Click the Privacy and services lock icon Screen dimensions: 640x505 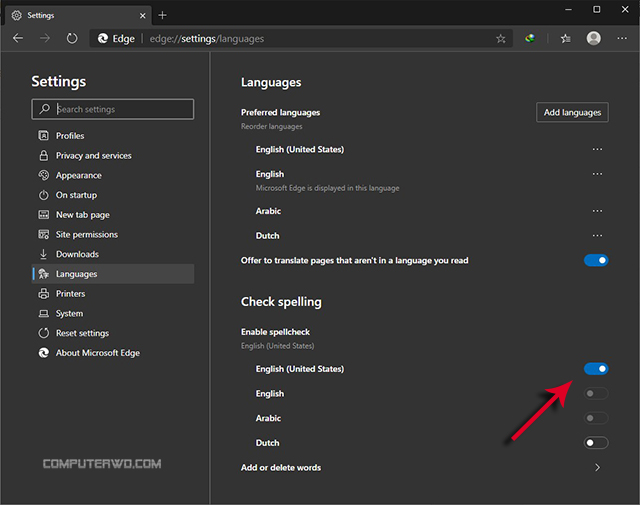[x=44, y=155]
